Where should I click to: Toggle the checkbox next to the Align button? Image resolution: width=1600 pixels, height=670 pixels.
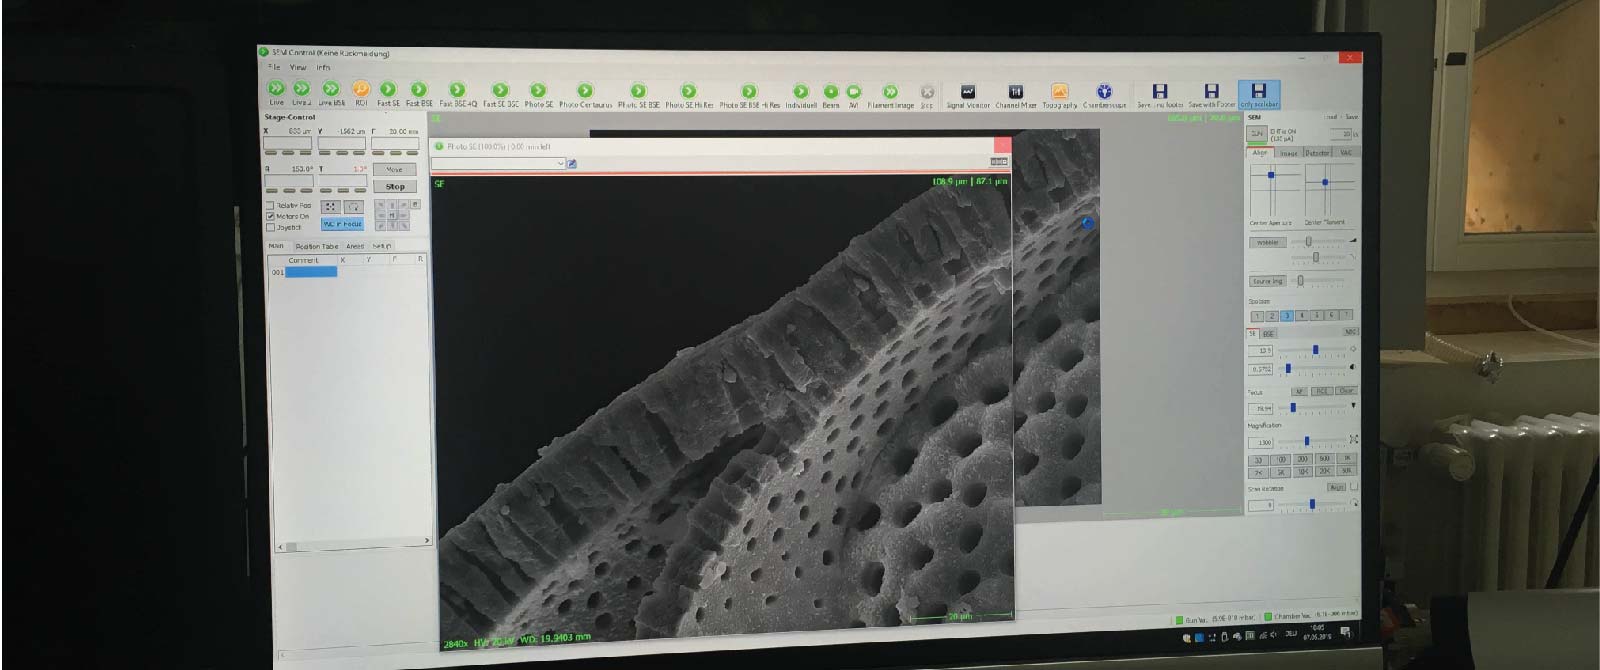tap(1354, 487)
